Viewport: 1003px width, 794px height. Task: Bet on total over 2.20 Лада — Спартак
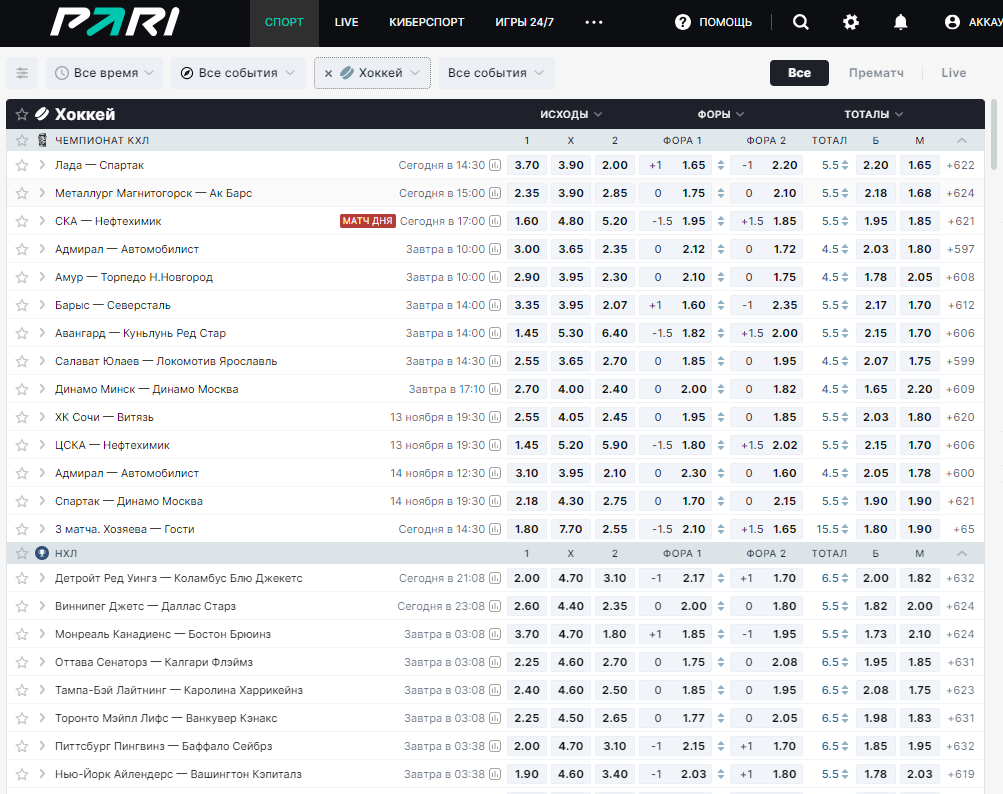(x=875, y=165)
